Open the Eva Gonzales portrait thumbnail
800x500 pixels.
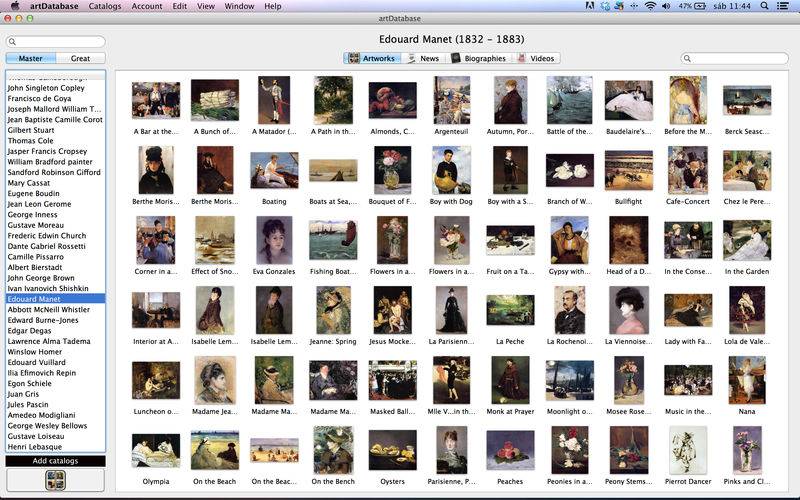coord(274,240)
